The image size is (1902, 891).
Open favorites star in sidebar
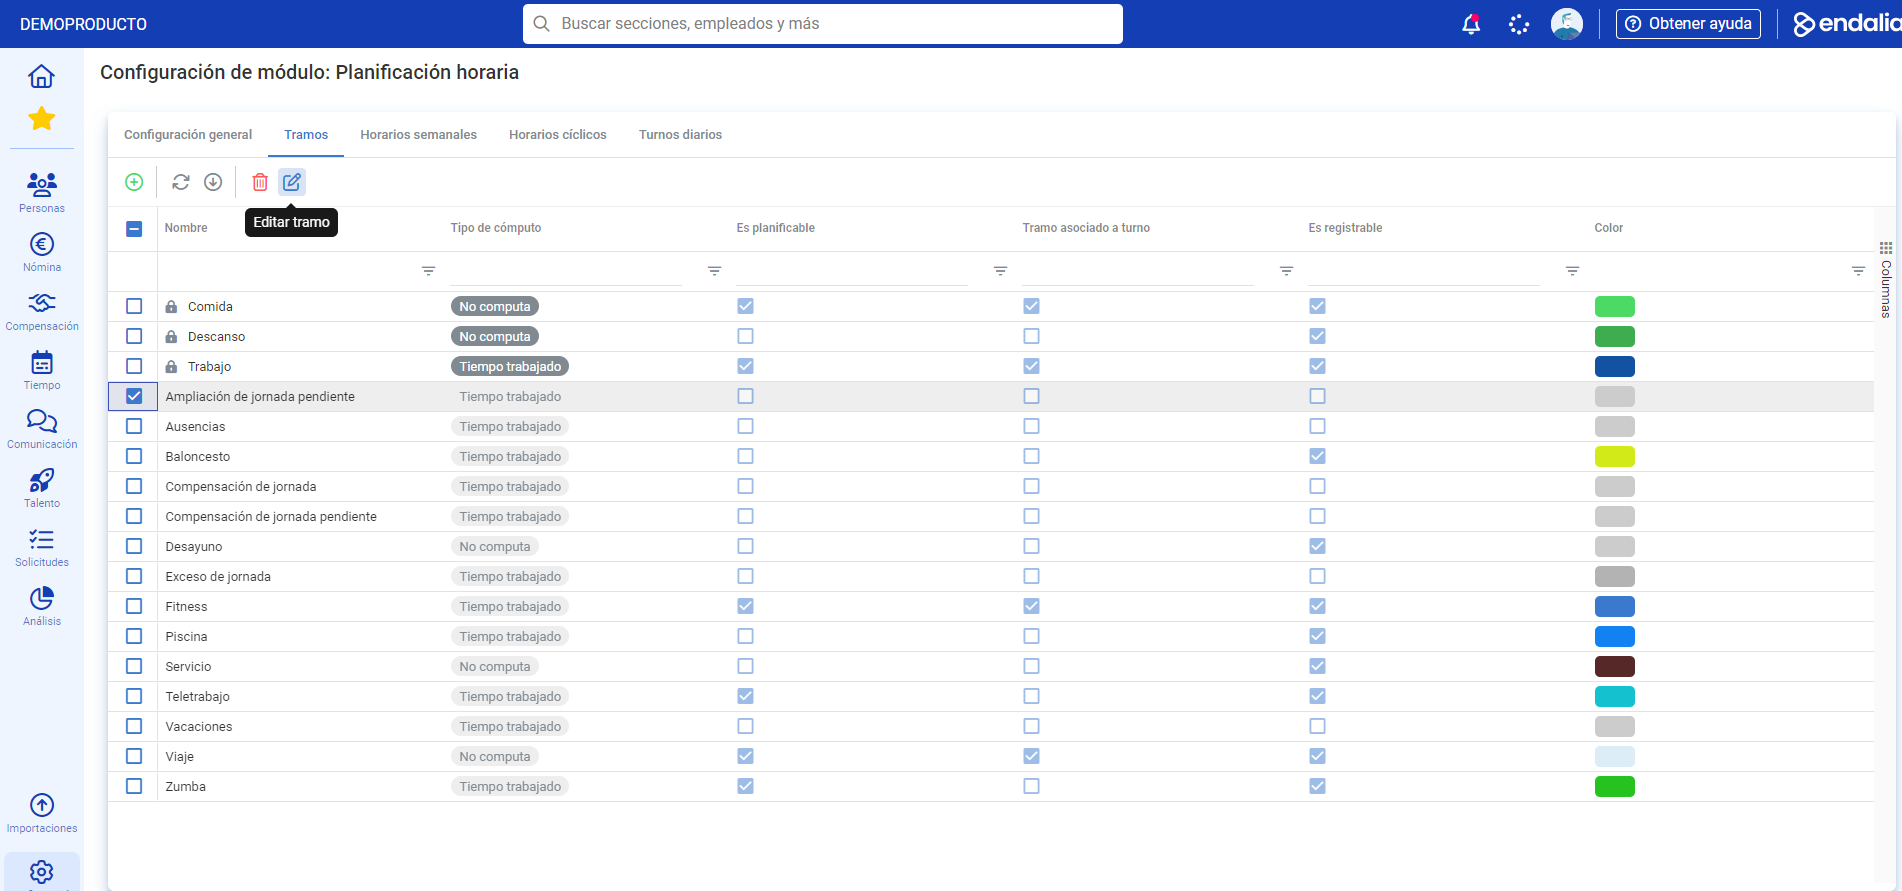41,119
